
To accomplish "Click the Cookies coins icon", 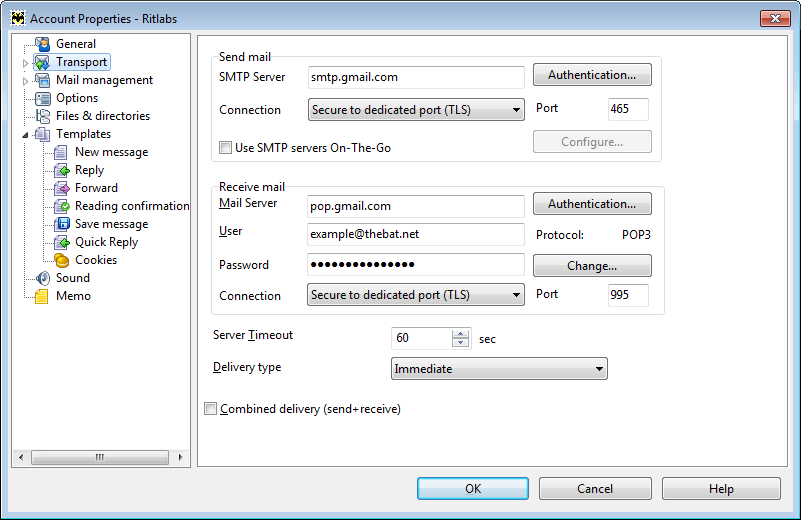I will pyautogui.click(x=62, y=260).
